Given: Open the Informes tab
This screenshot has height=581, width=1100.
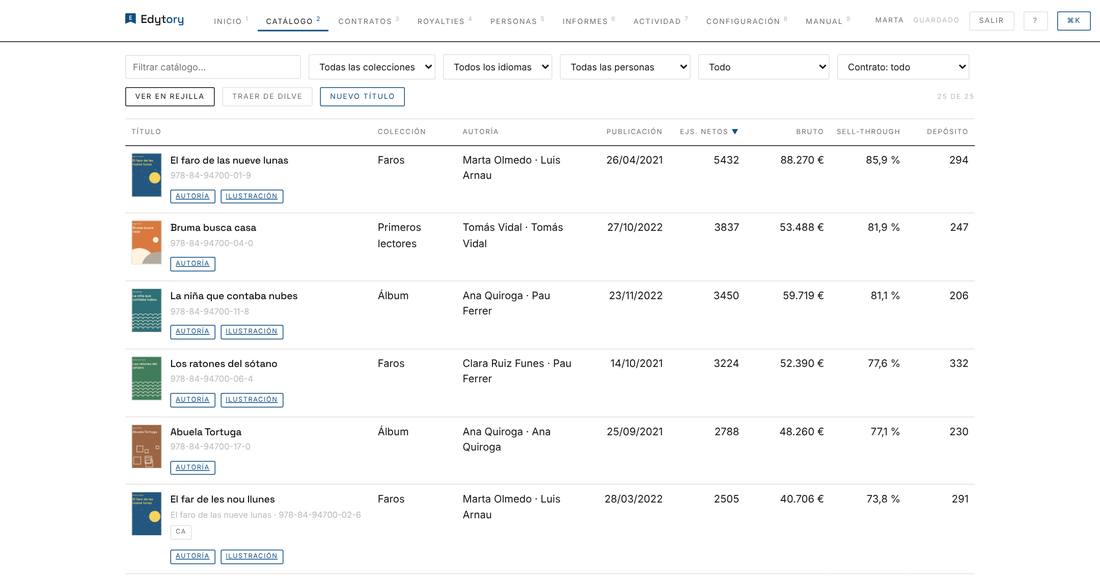Looking at the screenshot, I should click(x=585, y=21).
